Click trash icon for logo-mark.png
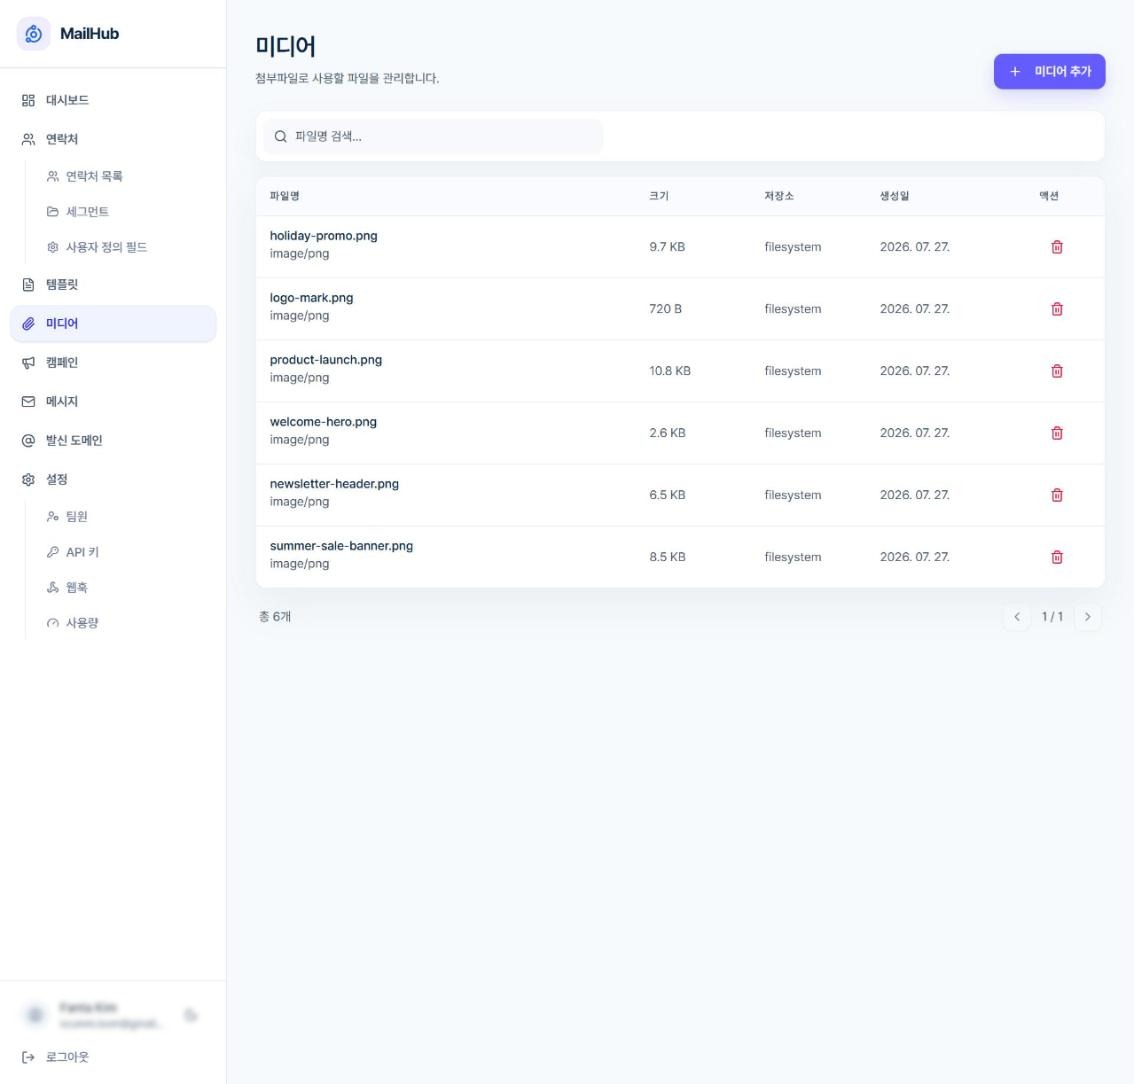Viewport: 1134px width, 1084px height. pyautogui.click(x=1057, y=309)
